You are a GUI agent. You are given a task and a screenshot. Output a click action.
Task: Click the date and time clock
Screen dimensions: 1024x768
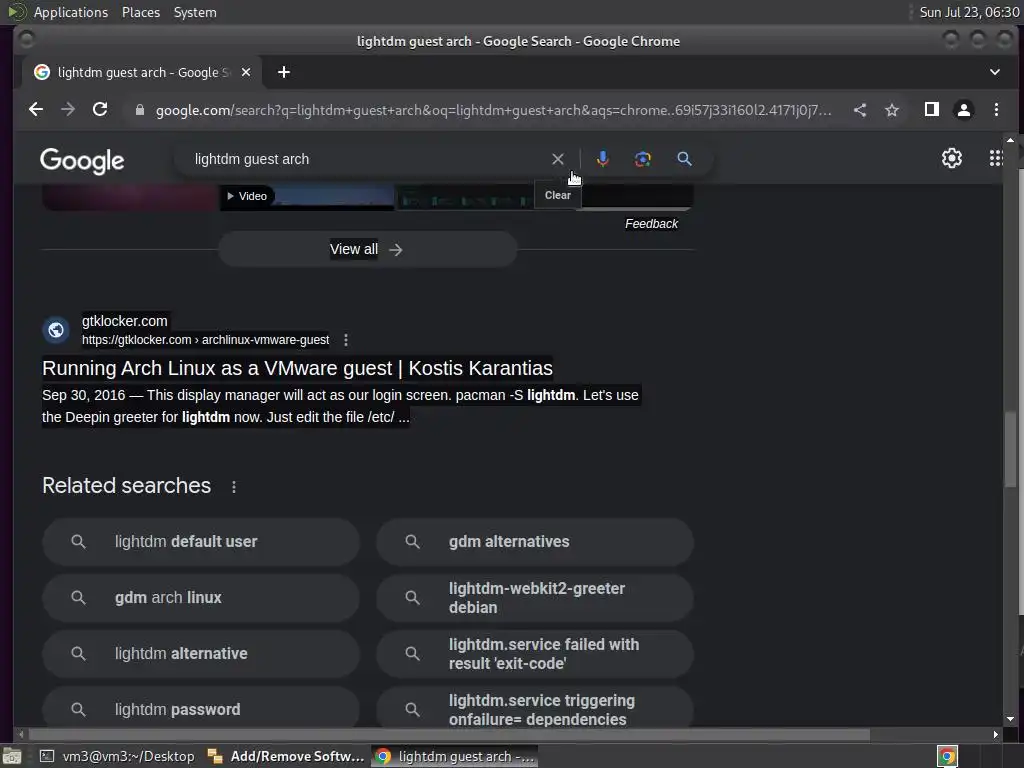point(969,12)
